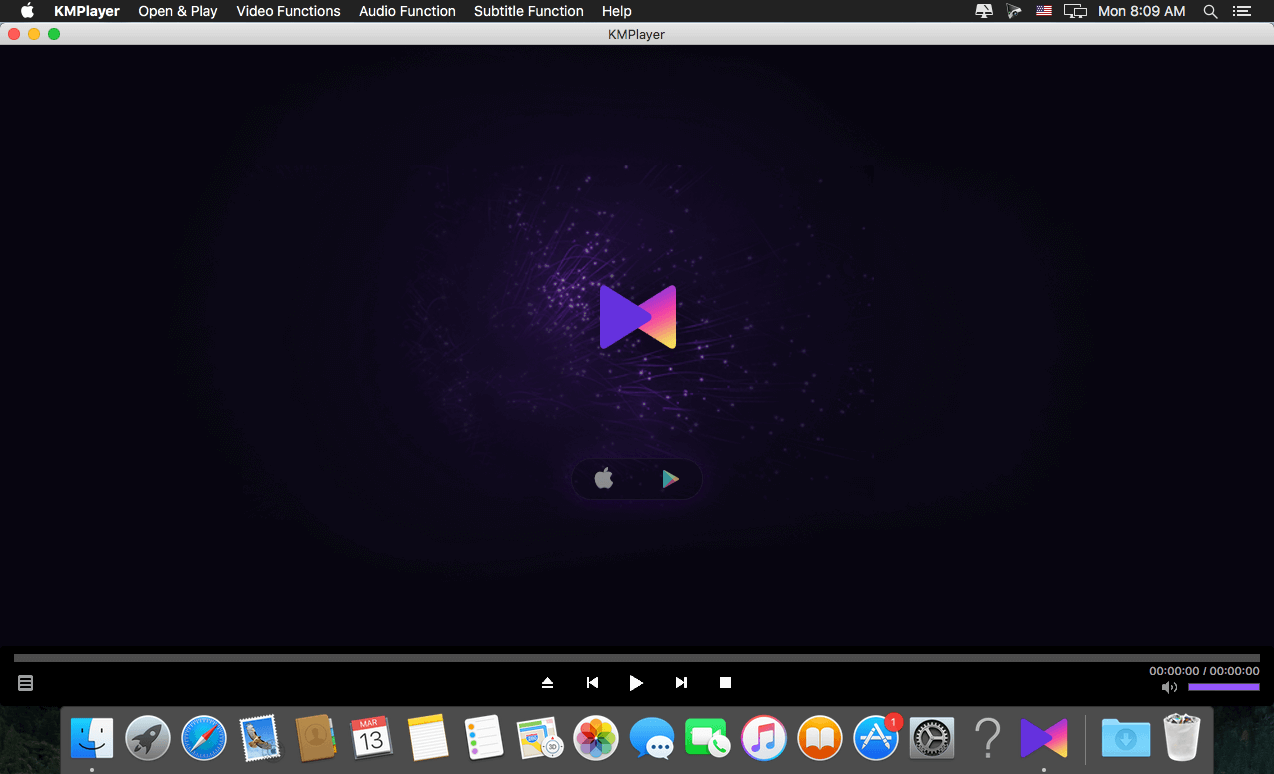Image resolution: width=1274 pixels, height=774 pixels.
Task: Click the displays icon in menu bar
Action: (1075, 11)
